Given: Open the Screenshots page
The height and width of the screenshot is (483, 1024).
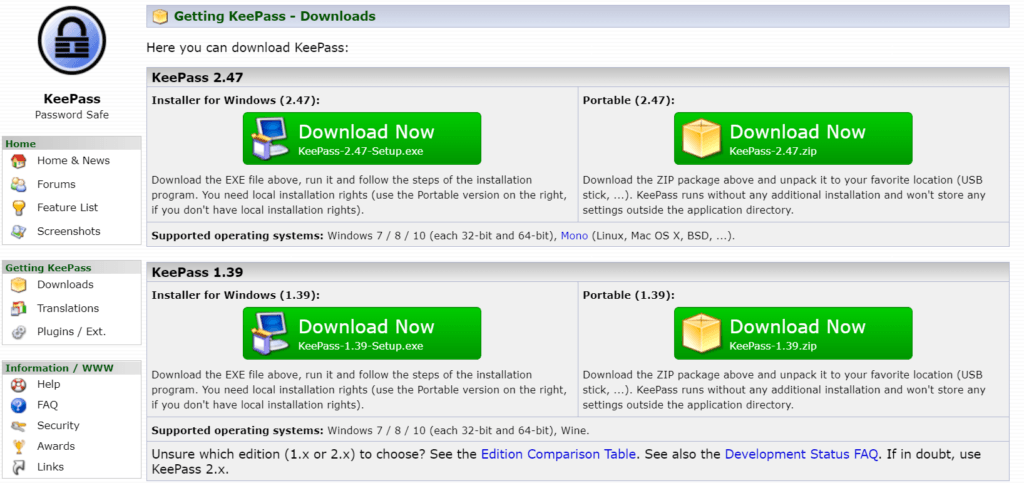Looking at the screenshot, I should (69, 231).
